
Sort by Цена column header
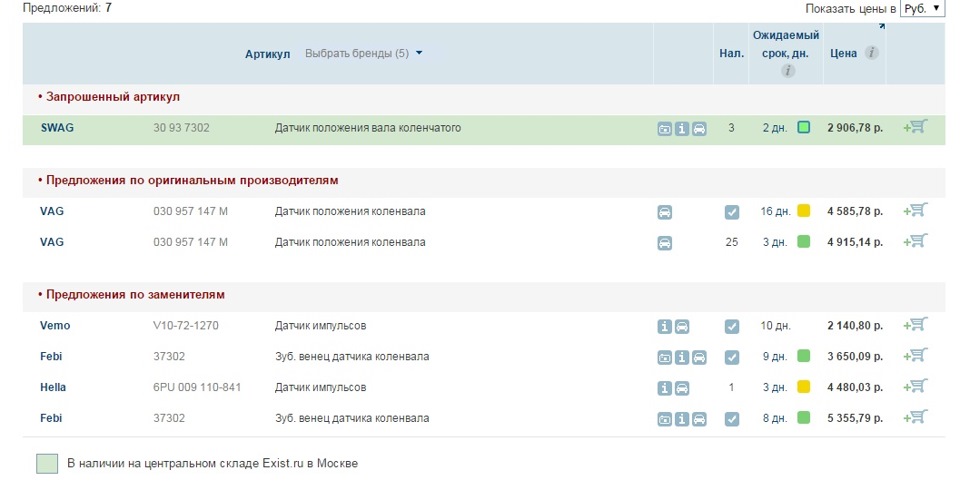[843, 53]
